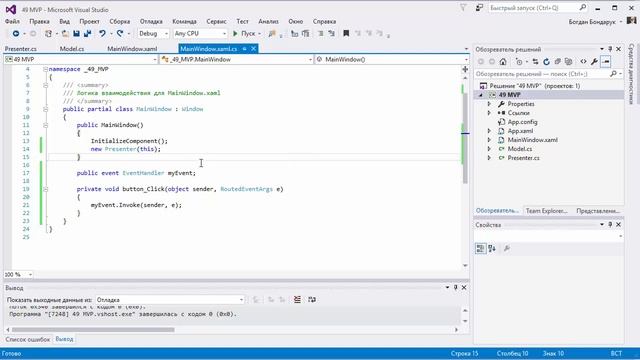
Task: Refresh the Solution Explorer
Action: [x=547, y=62]
